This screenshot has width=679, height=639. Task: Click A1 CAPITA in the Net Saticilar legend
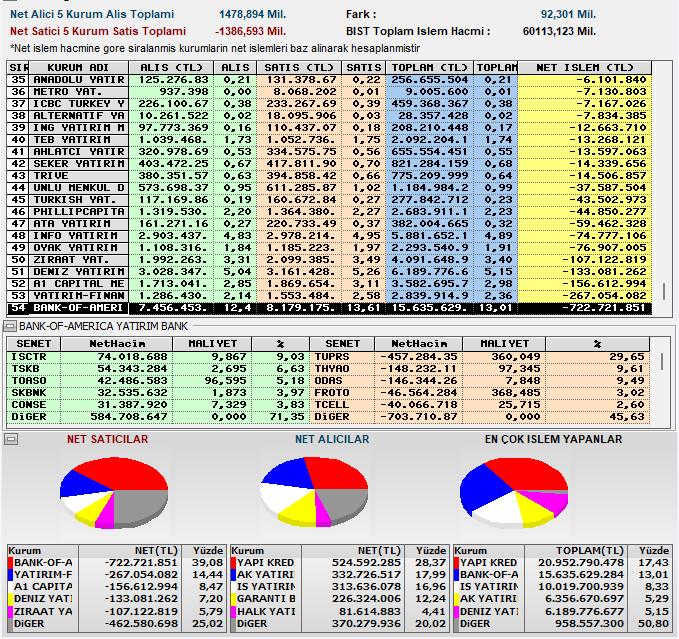click(43, 587)
